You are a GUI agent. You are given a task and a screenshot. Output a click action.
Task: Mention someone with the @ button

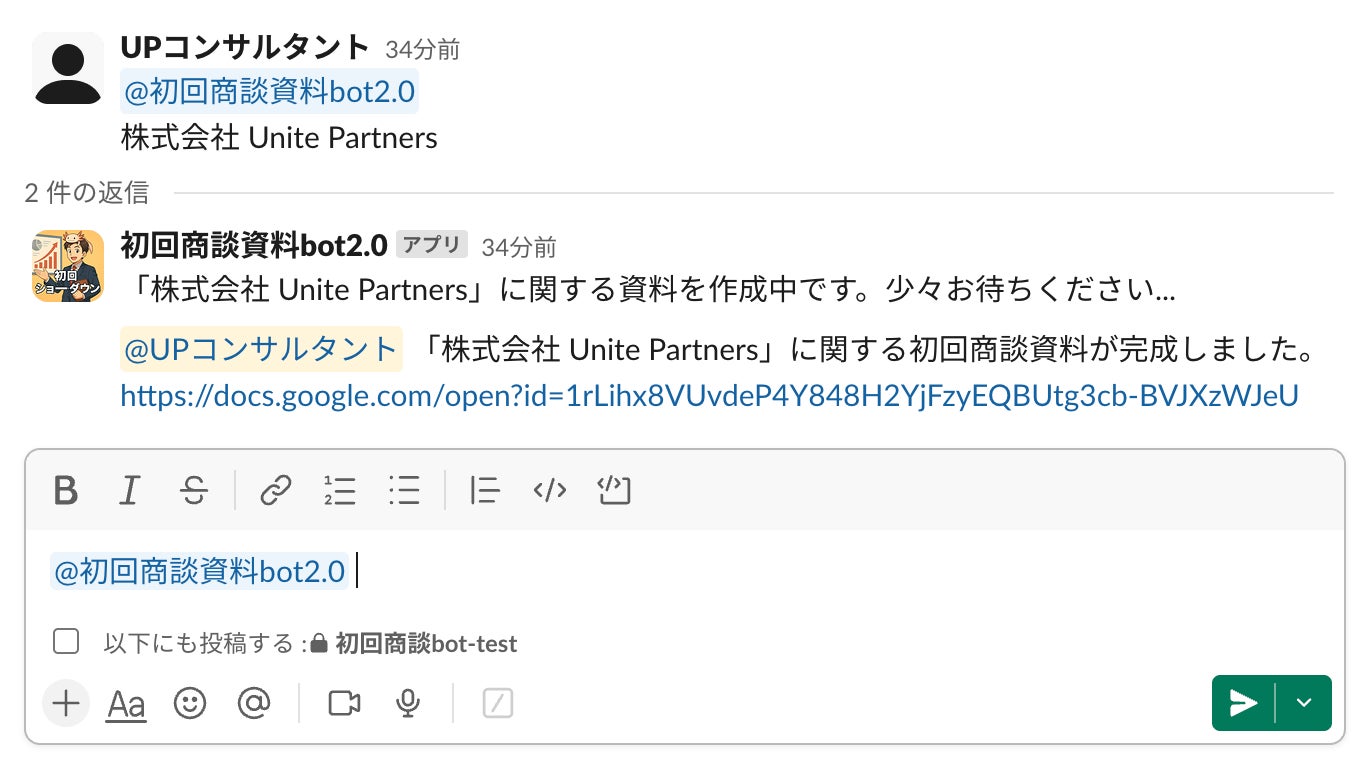[254, 704]
